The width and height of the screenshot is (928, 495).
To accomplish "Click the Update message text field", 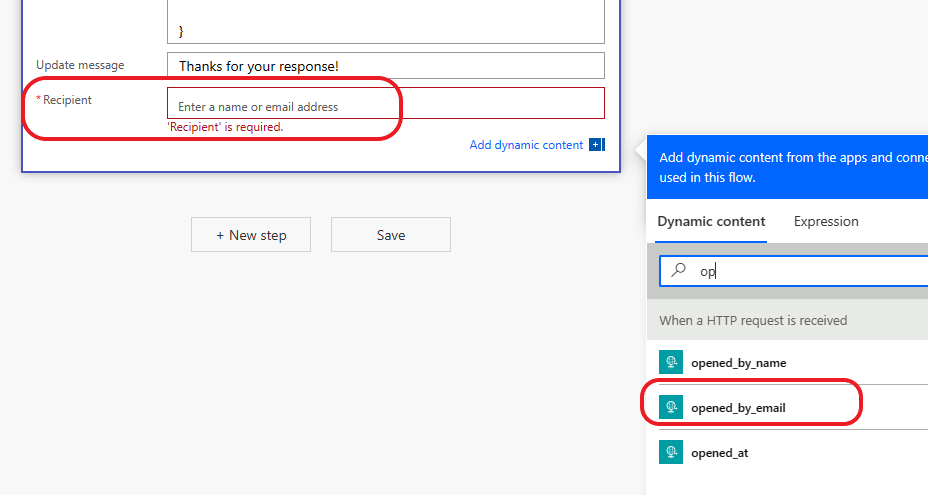I will 386,66.
